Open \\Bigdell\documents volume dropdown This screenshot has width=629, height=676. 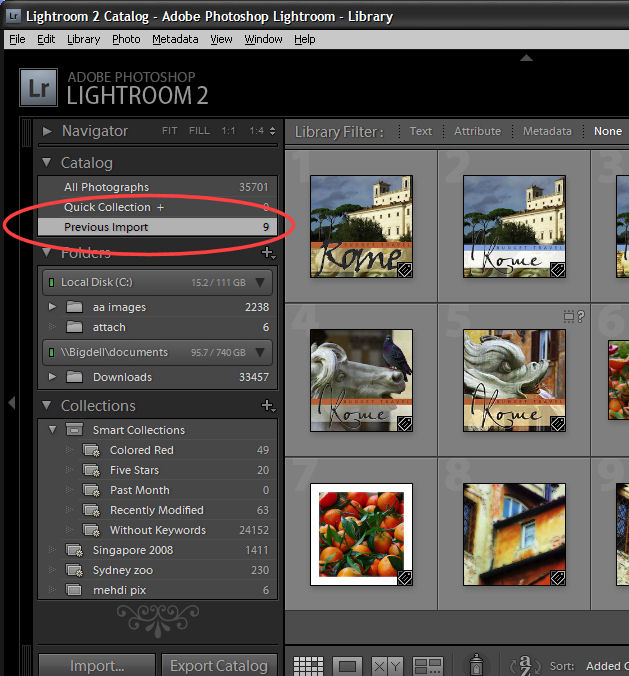(260, 352)
